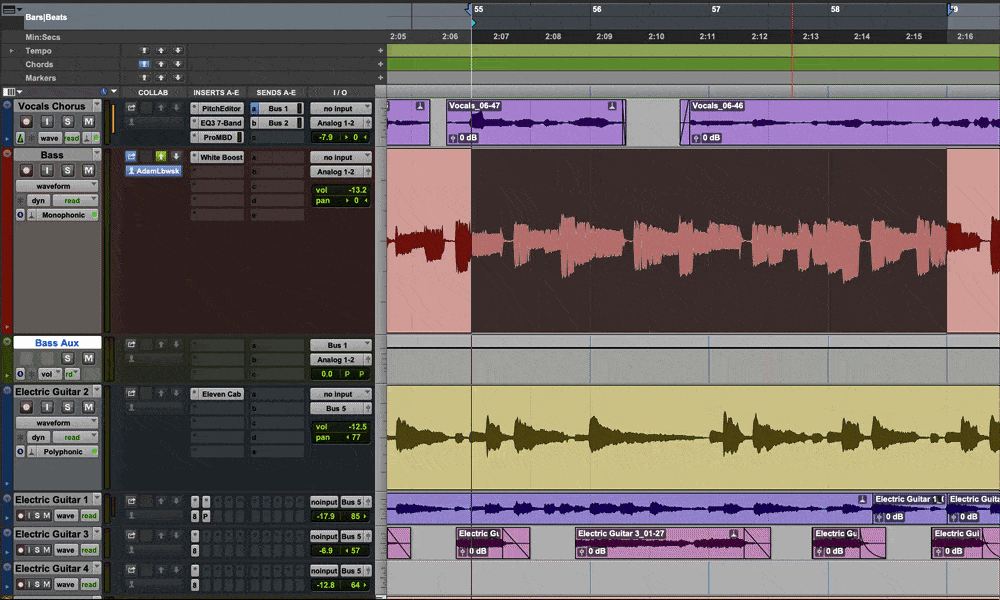Screen dimensions: 1000x600
Task: Click the green upload arrow on Bass track
Action: tap(160, 157)
